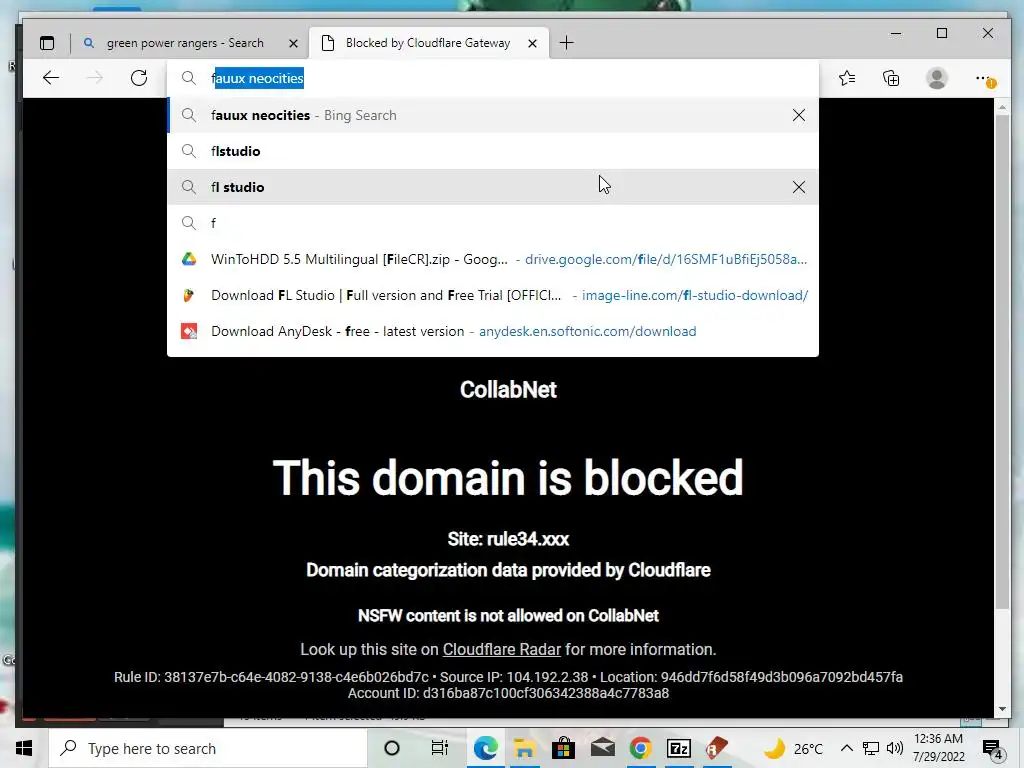Open the notification center icon
1024x768 pixels.
coord(992,748)
